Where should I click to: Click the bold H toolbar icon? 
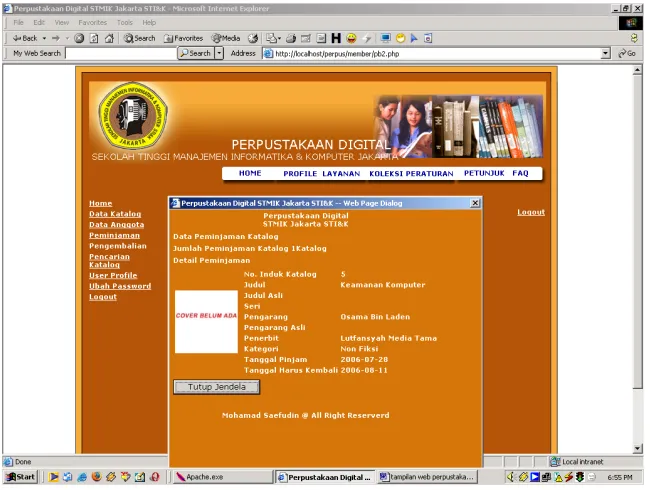coord(336,39)
